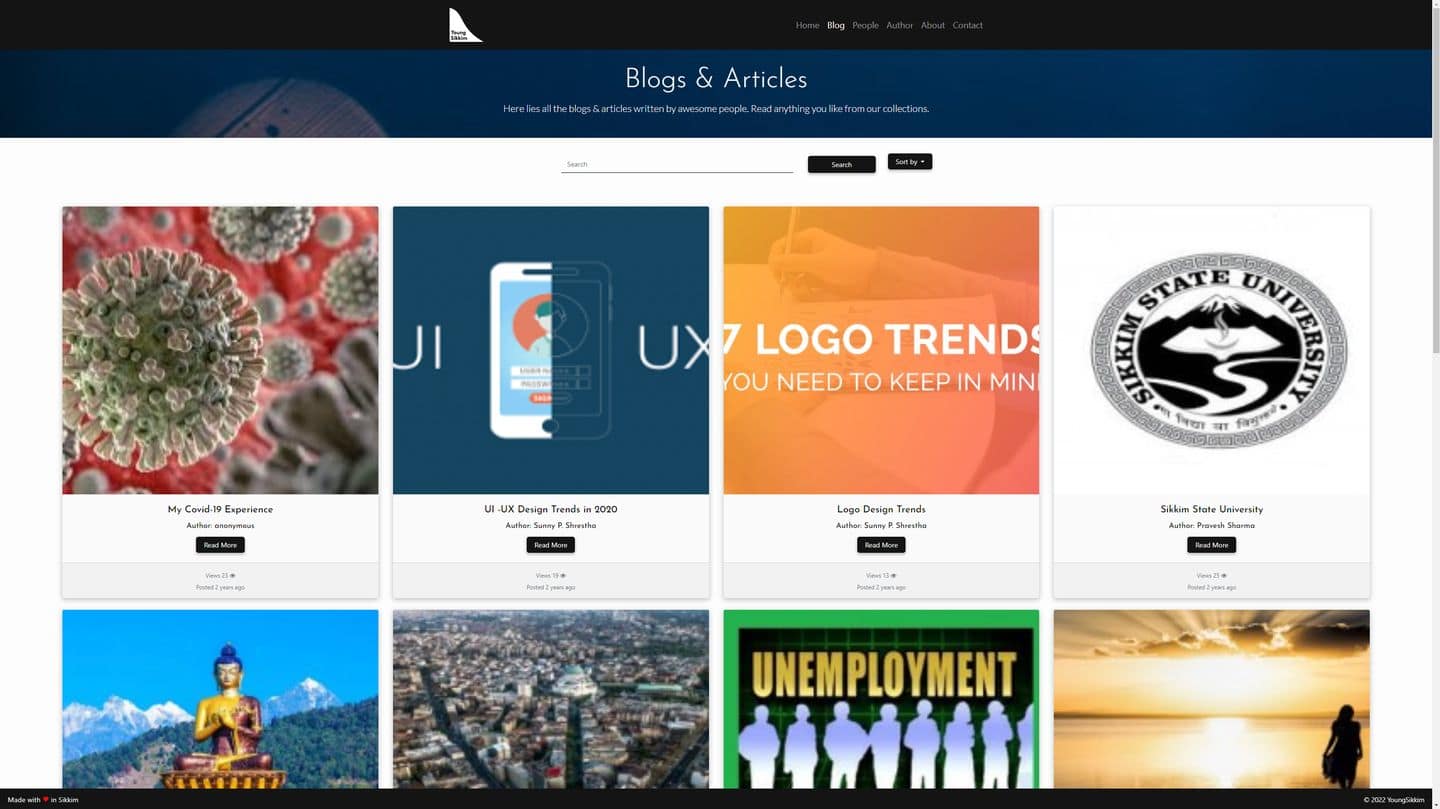Image resolution: width=1440 pixels, height=809 pixels.
Task: Click eye icon under Logo Design Trends card
Action: (894, 576)
